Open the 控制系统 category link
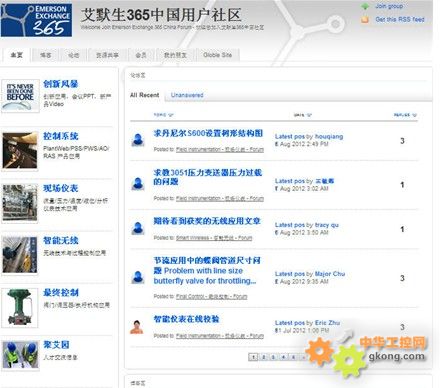 pos(61,136)
